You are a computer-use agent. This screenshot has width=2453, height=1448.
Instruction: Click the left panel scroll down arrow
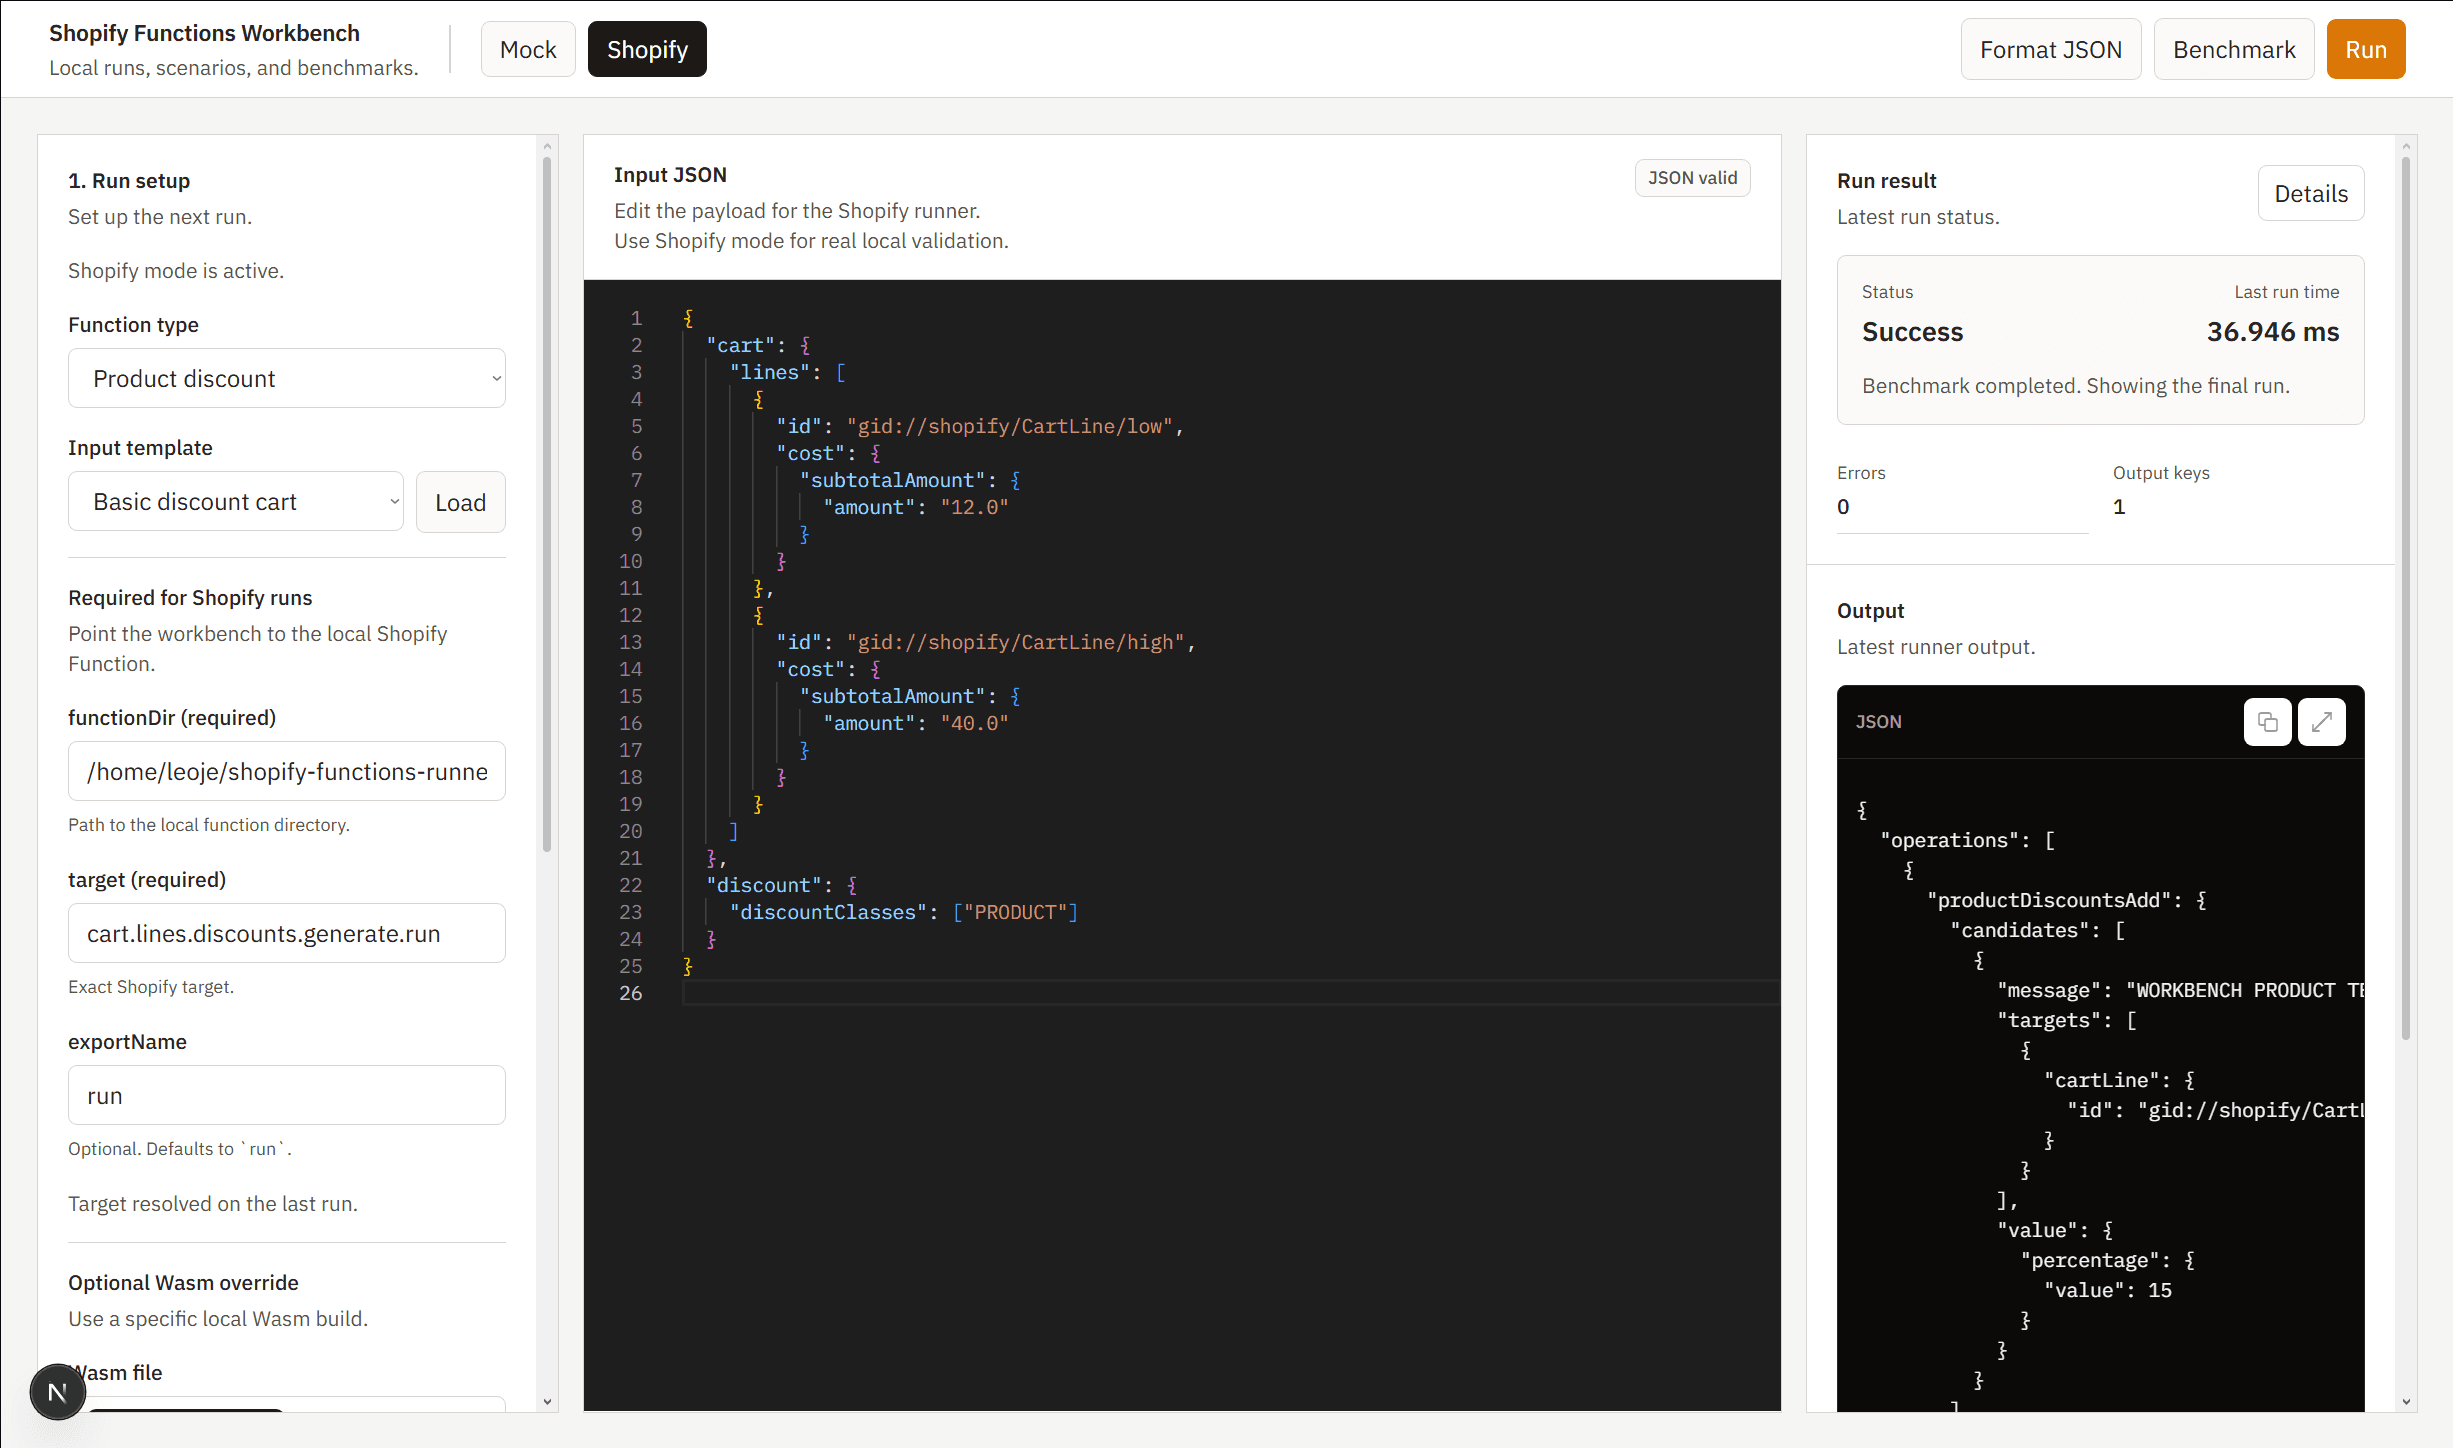point(547,1401)
